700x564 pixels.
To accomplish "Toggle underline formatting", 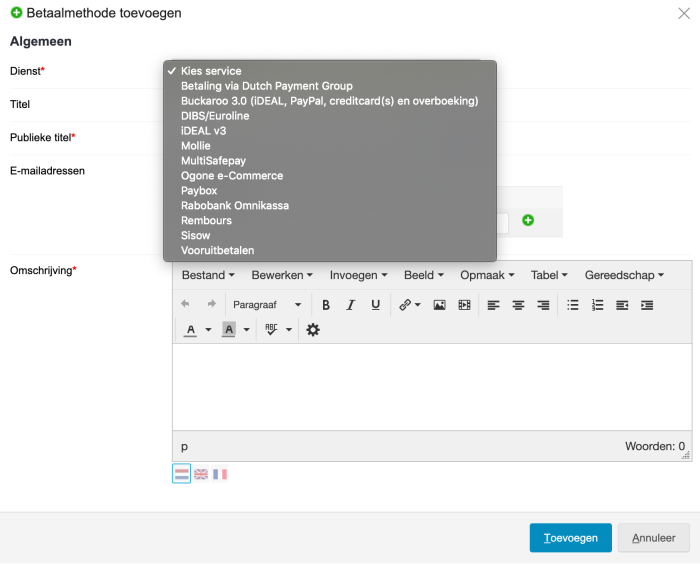I will pos(375,305).
